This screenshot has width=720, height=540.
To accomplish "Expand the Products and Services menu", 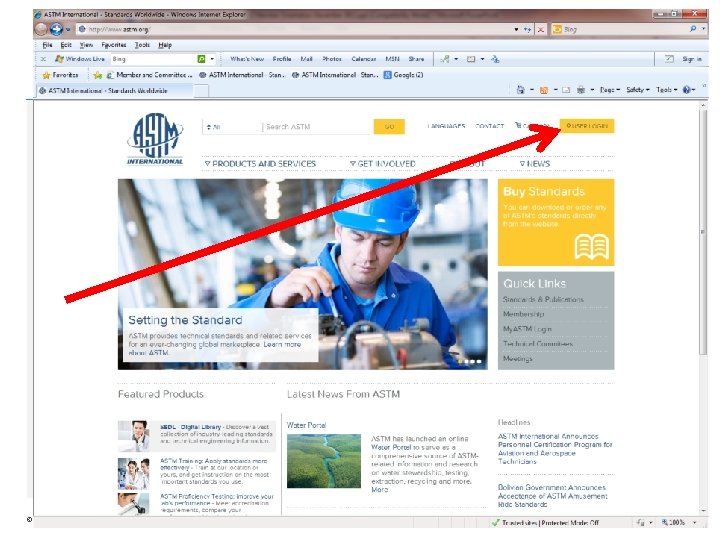I will pyautogui.click(x=260, y=164).
